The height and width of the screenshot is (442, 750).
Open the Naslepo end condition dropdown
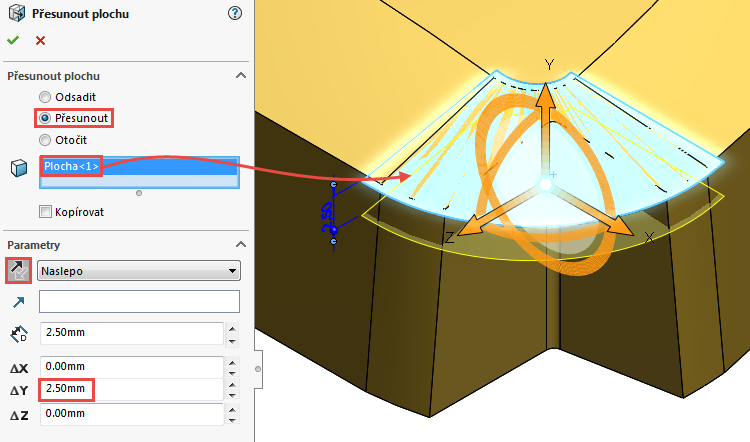pos(139,271)
